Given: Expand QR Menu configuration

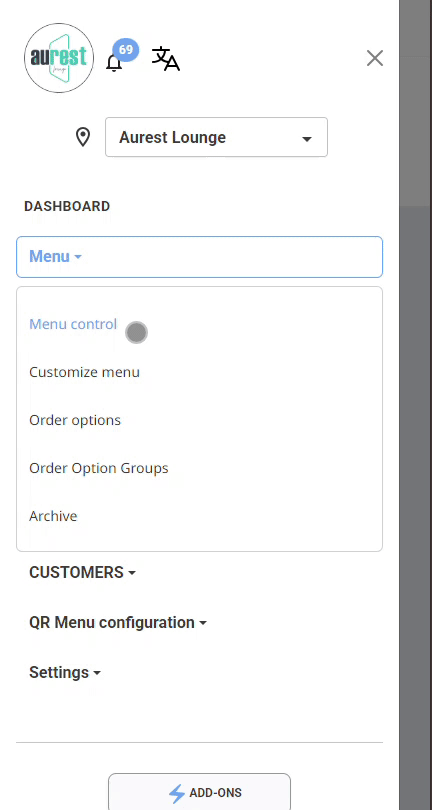Looking at the screenshot, I should coord(118,622).
